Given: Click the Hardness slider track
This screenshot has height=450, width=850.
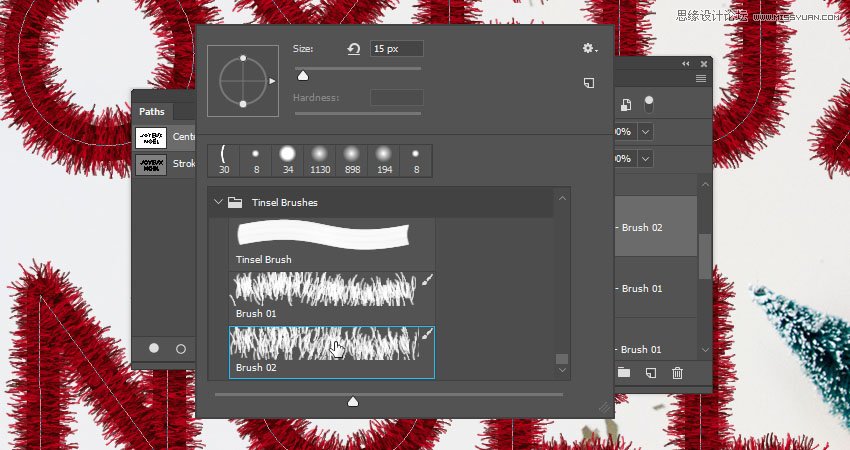Looking at the screenshot, I should [358, 113].
